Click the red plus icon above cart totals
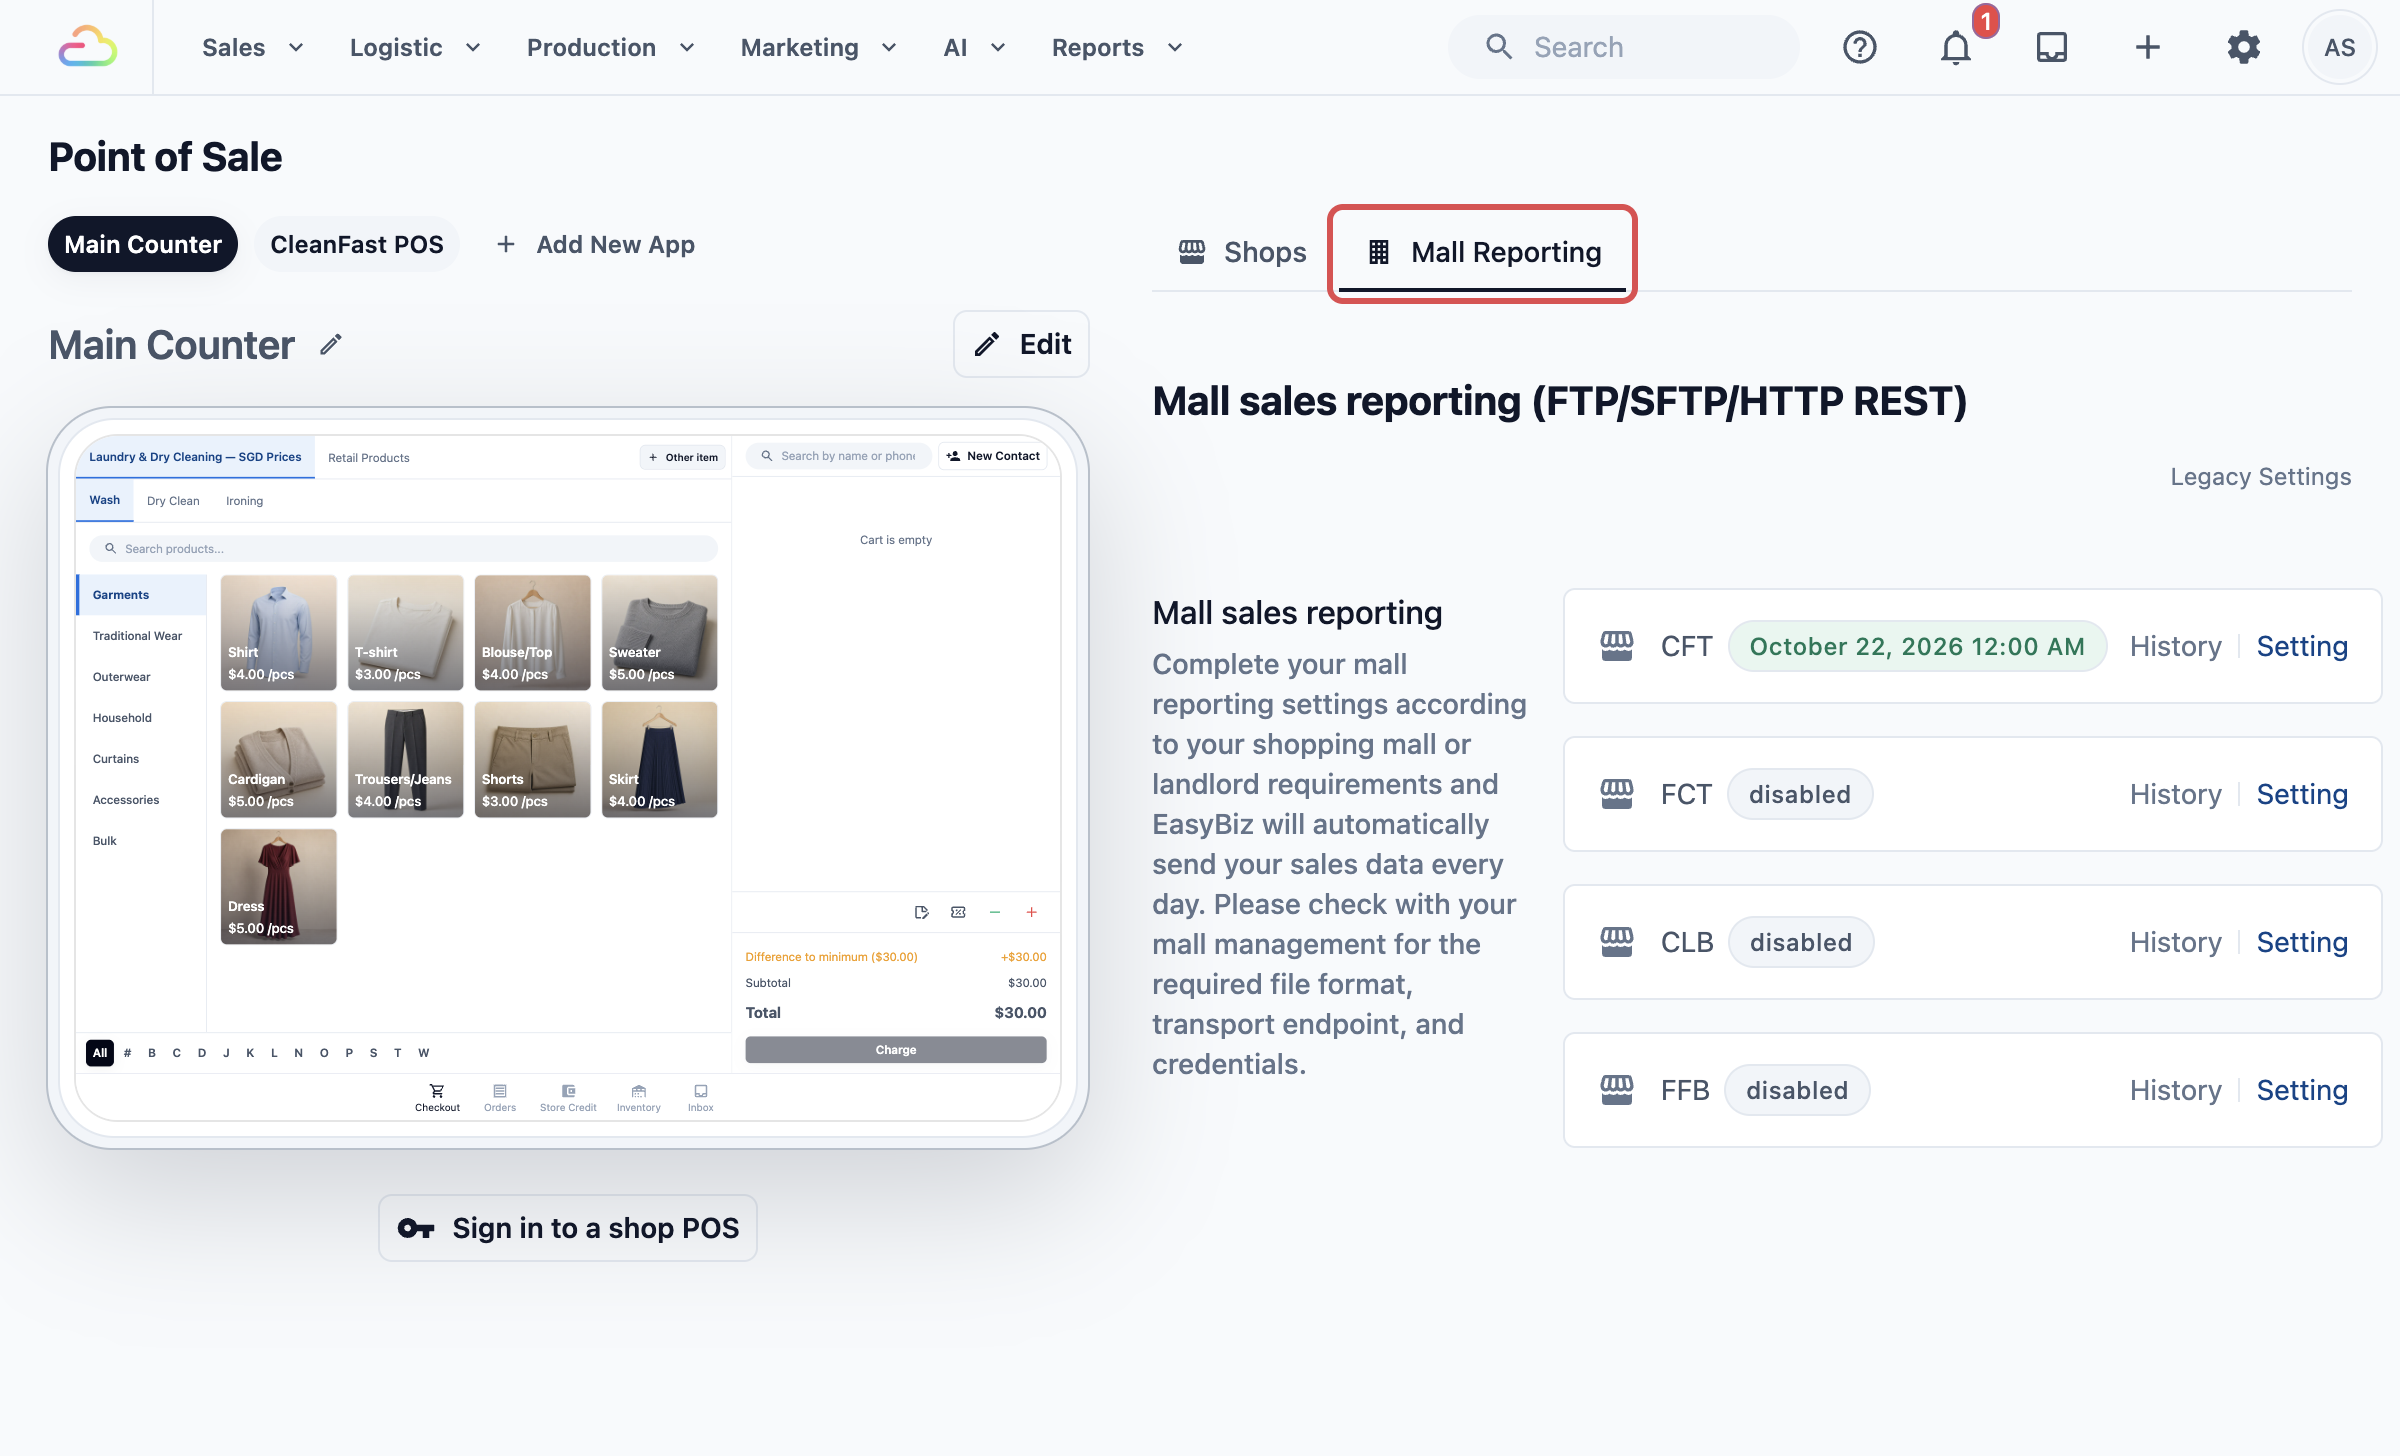 coord(1031,912)
